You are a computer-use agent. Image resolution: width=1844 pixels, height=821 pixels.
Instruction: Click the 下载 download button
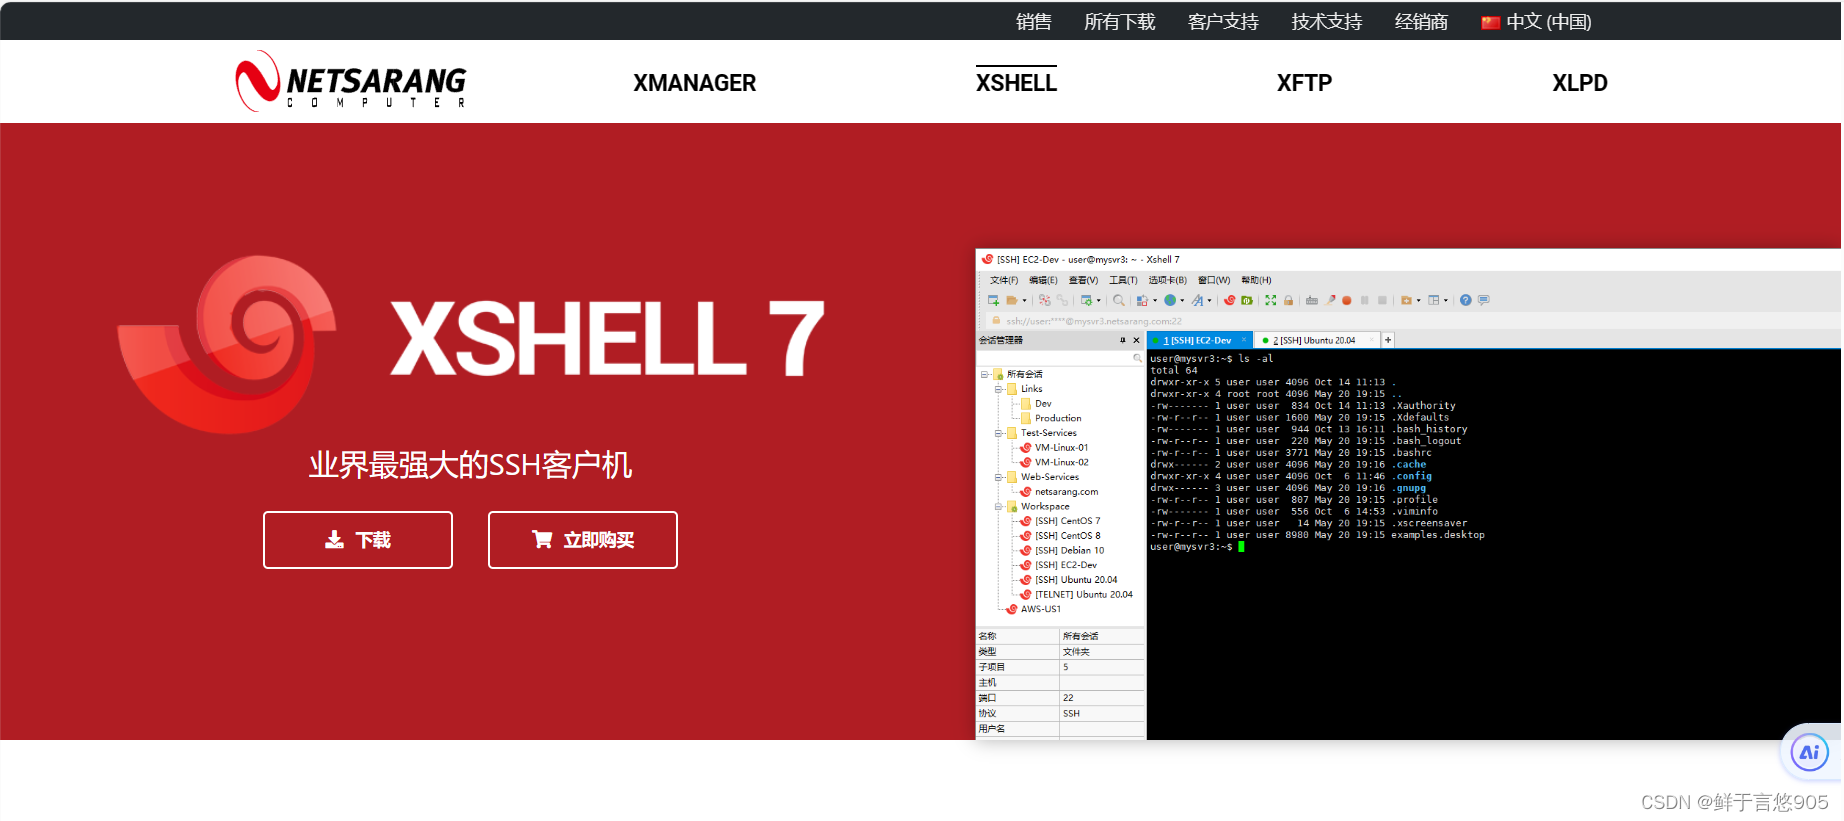click(358, 540)
